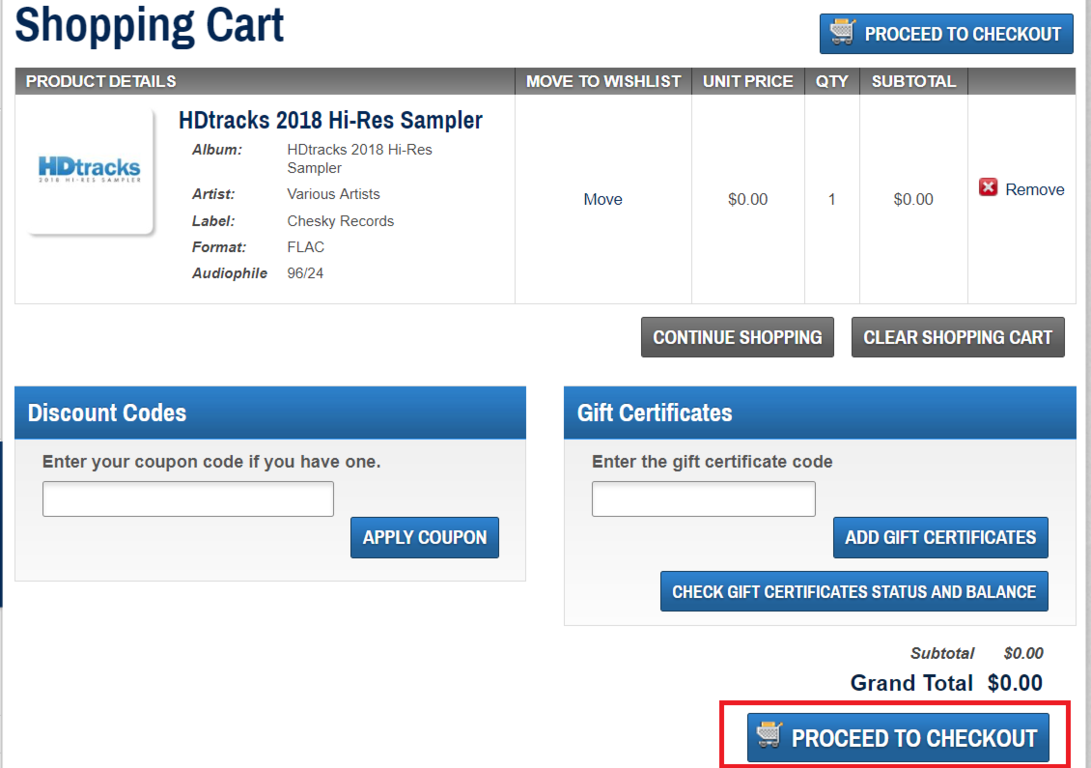Click the HDtracks album cover thumbnail
The image size is (1091, 768).
(90, 170)
